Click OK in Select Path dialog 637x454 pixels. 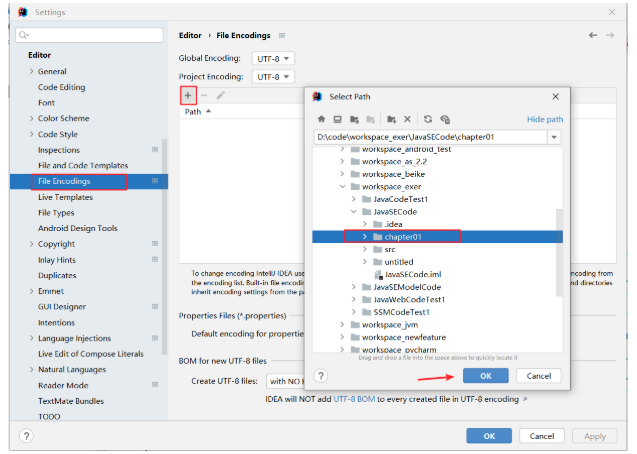click(x=485, y=376)
